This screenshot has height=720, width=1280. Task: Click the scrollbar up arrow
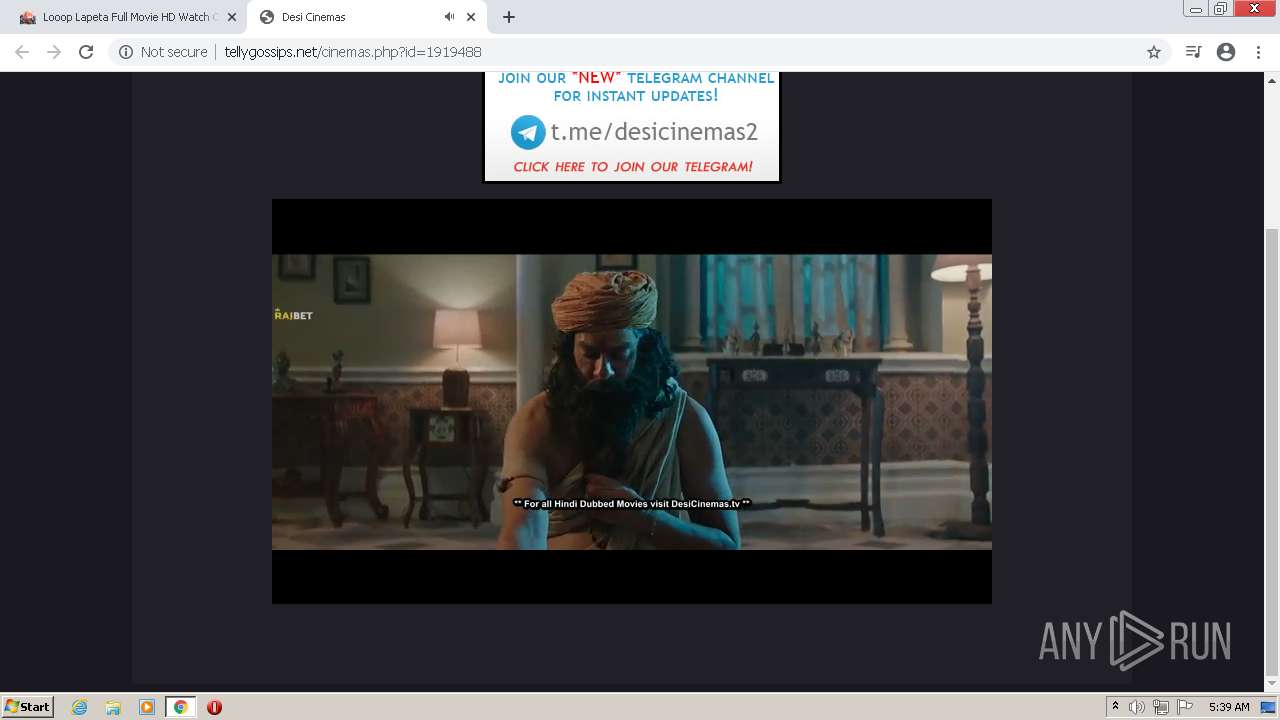coord(1272,80)
